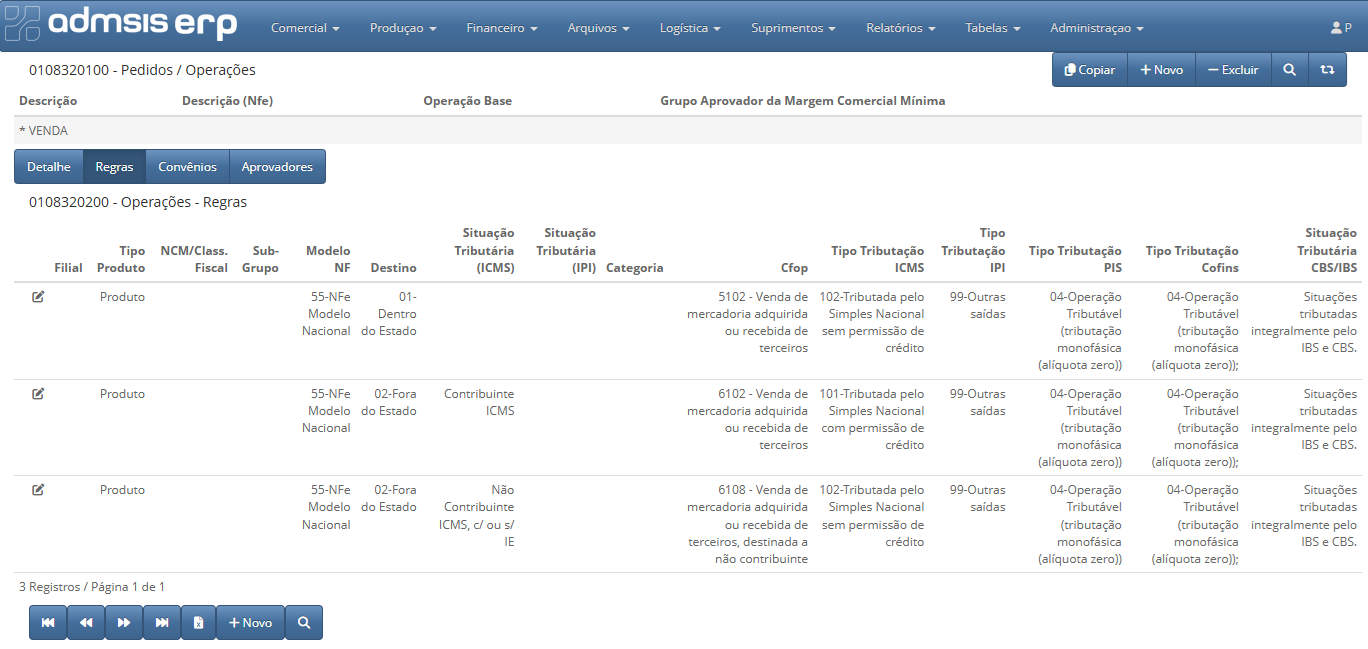Click the edit icon for CFOP 5102 row
The width and height of the screenshot is (1368, 649).
38,297
